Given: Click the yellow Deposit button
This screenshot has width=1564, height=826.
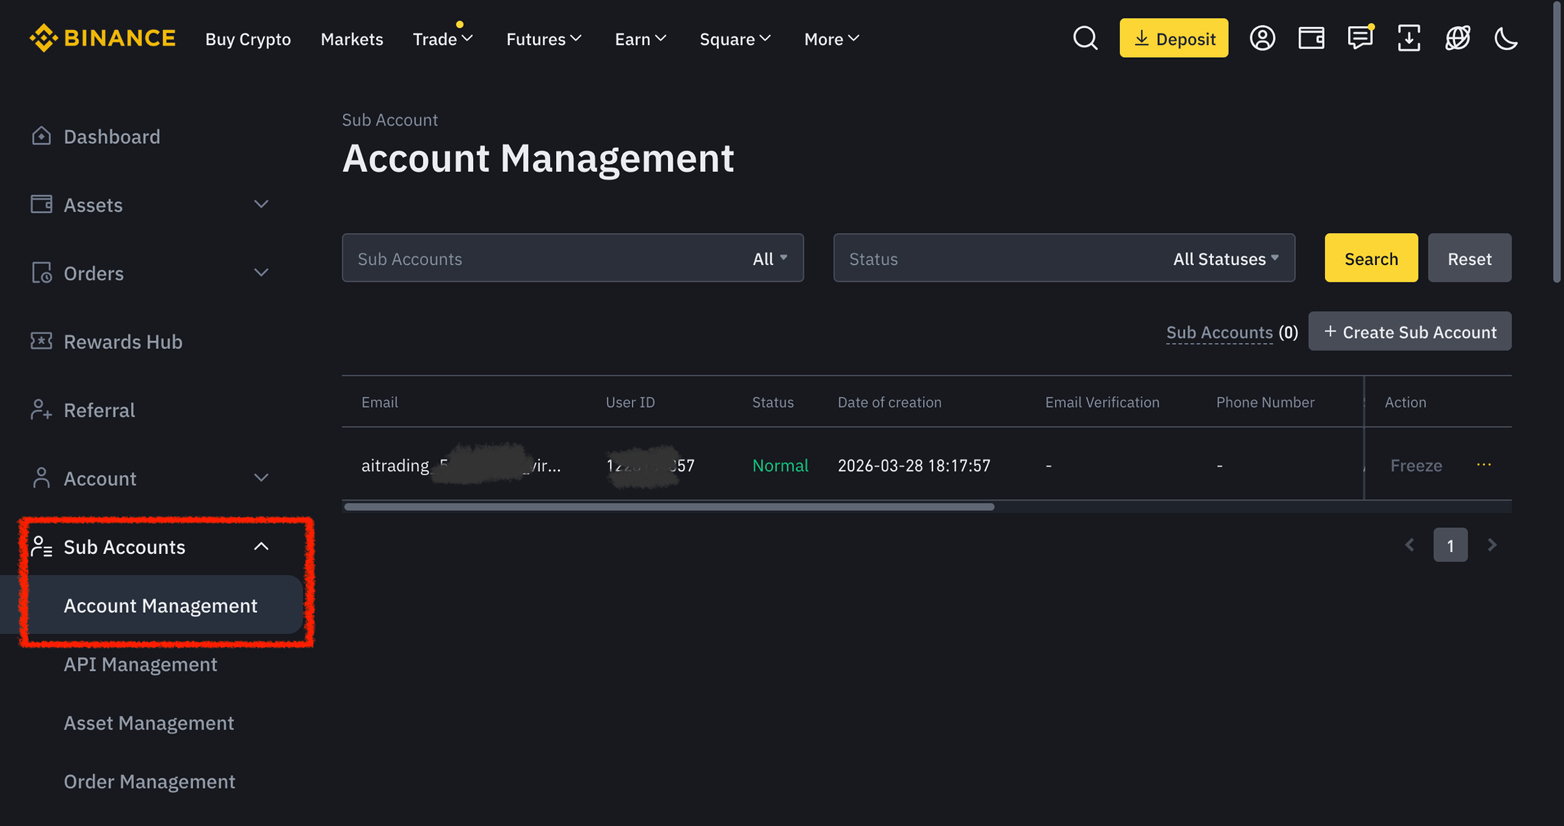Looking at the screenshot, I should tap(1174, 38).
